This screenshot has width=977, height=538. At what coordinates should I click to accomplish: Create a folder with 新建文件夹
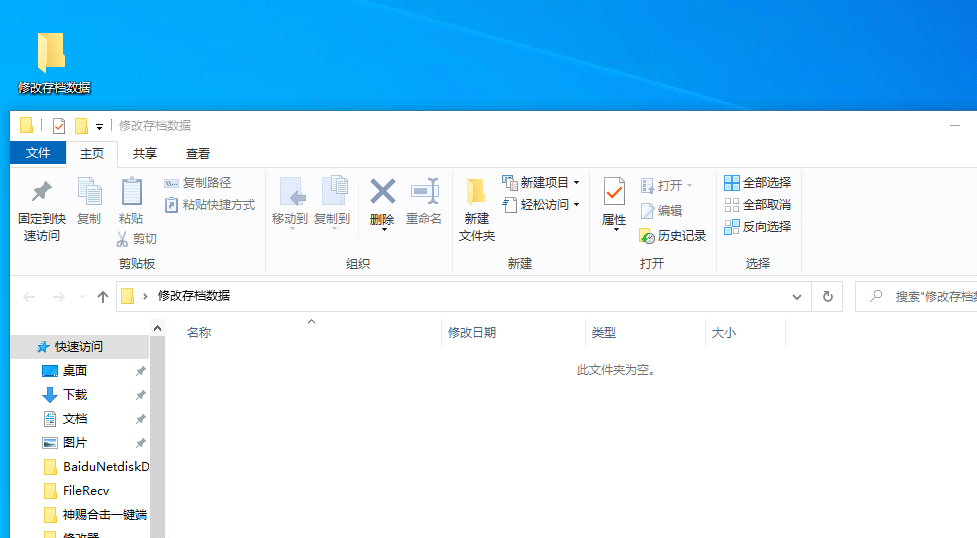(477, 209)
